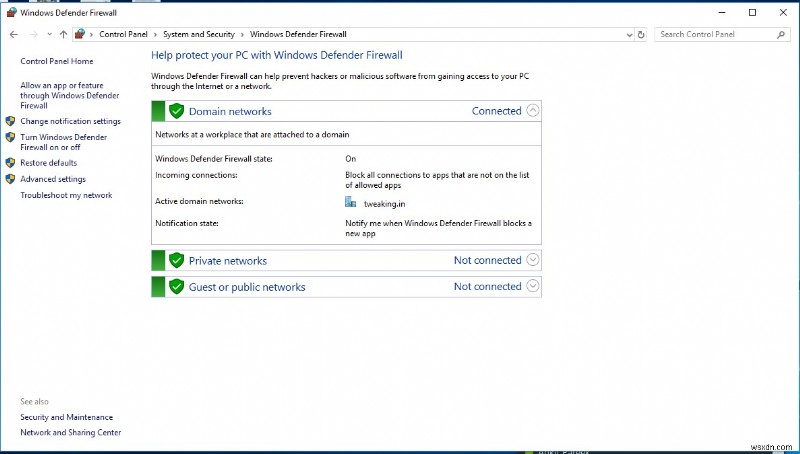Click shield icon beside Change notification settings

point(10,121)
